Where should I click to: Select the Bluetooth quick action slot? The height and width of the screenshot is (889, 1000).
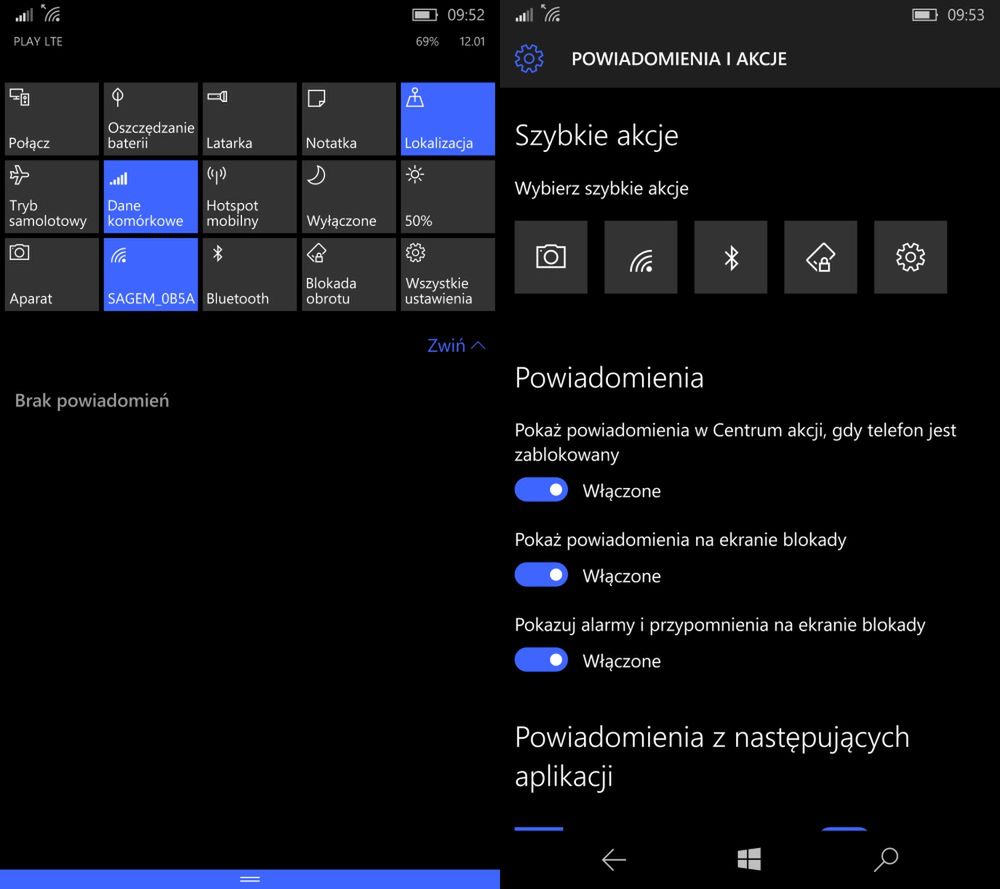(731, 257)
